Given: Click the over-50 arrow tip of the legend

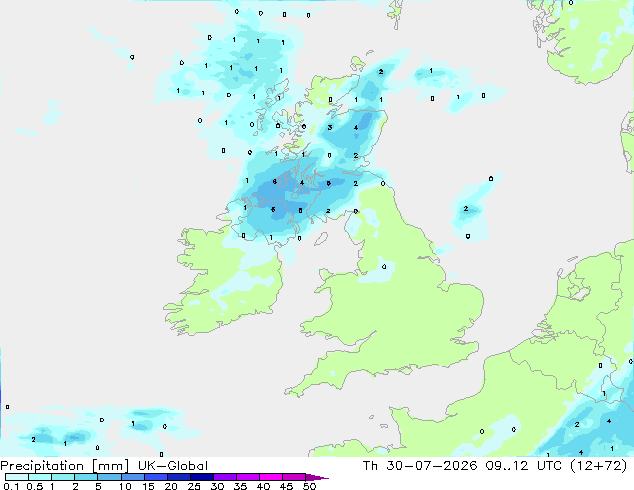Looking at the screenshot, I should (x=317, y=478).
